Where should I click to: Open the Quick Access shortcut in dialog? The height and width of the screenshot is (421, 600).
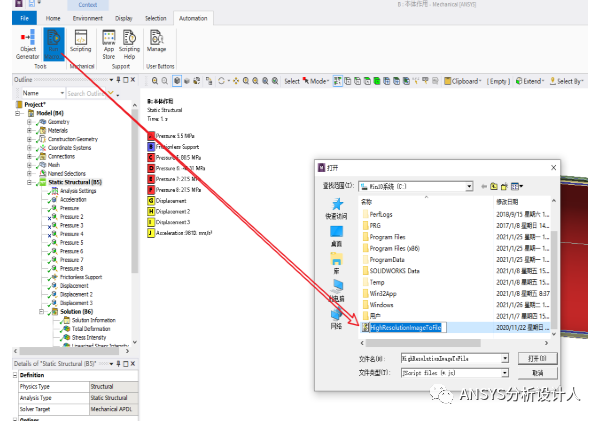336,209
